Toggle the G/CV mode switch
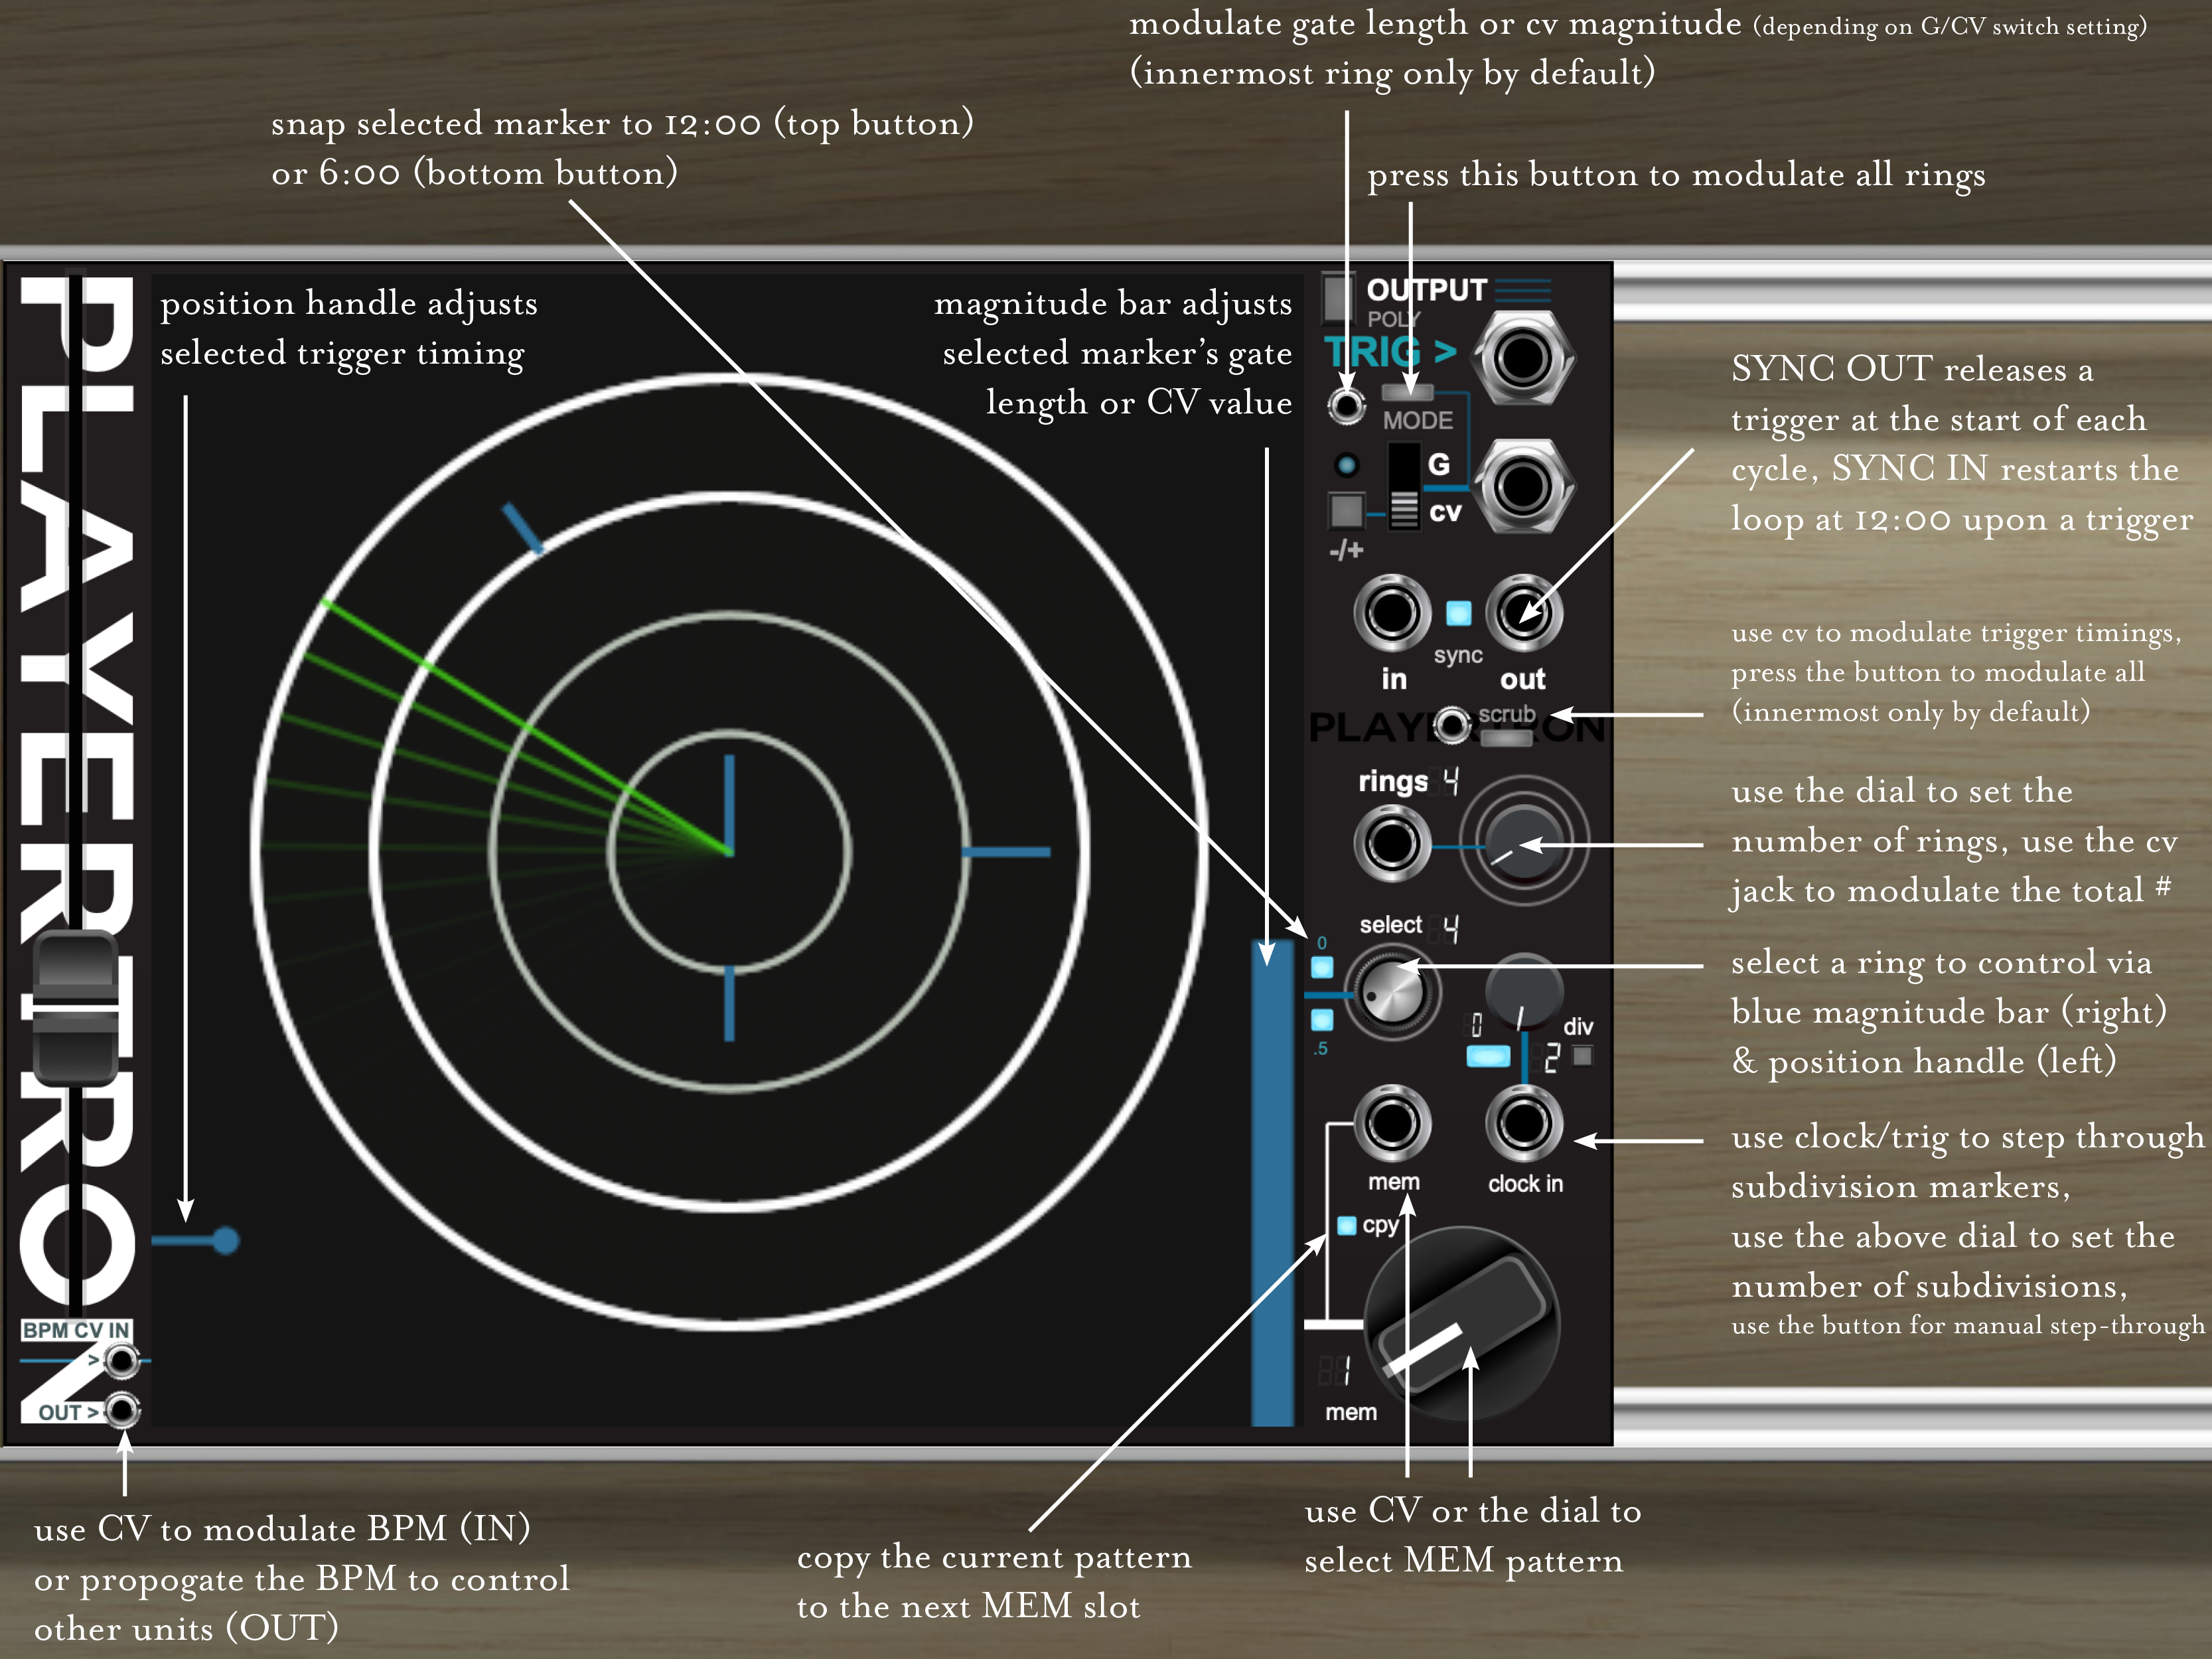The width and height of the screenshot is (2212, 1659). pos(1404,487)
